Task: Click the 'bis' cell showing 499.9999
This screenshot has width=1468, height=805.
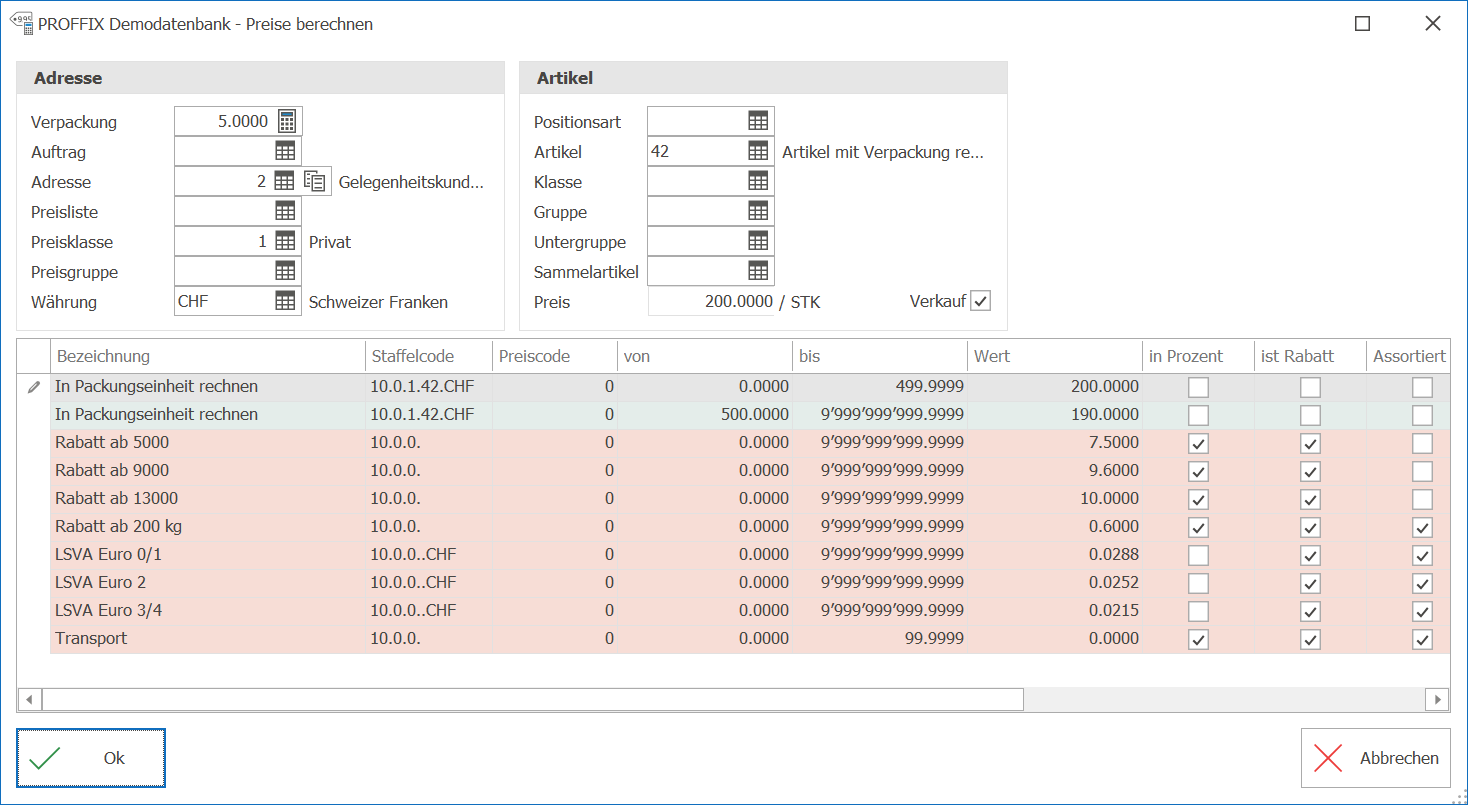Action: point(880,387)
